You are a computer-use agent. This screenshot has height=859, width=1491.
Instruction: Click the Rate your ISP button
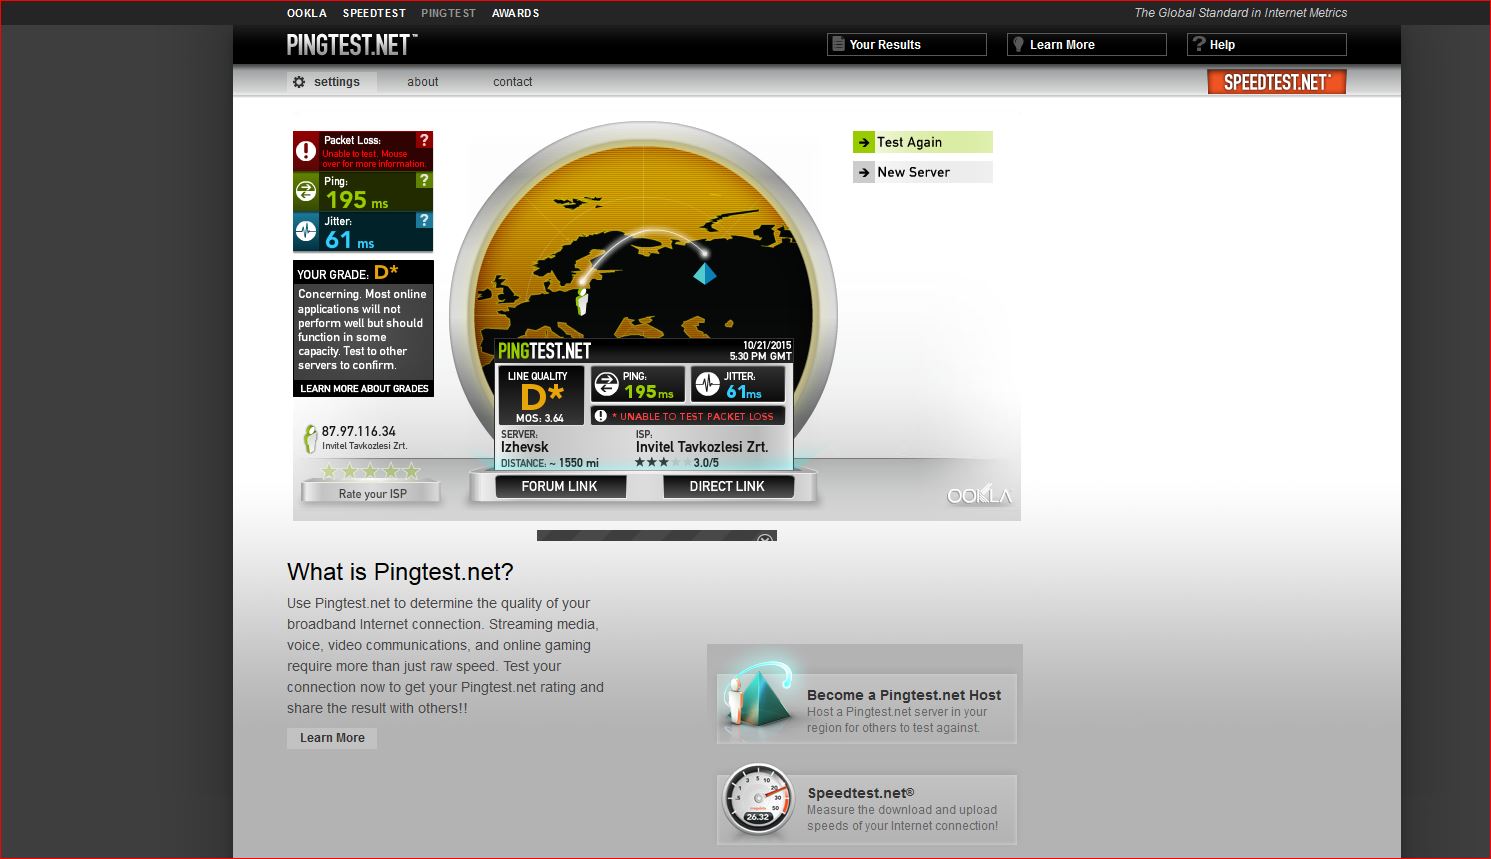(372, 493)
